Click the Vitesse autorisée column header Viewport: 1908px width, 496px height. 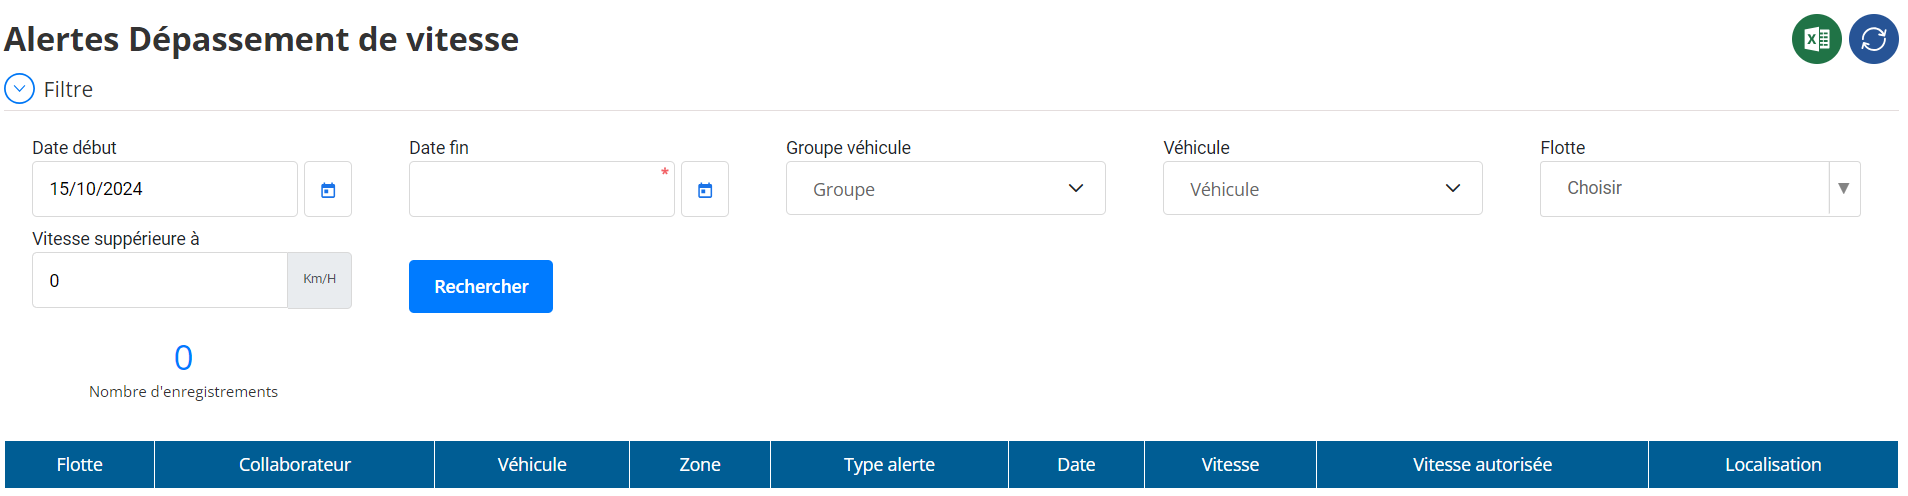tap(1482, 464)
